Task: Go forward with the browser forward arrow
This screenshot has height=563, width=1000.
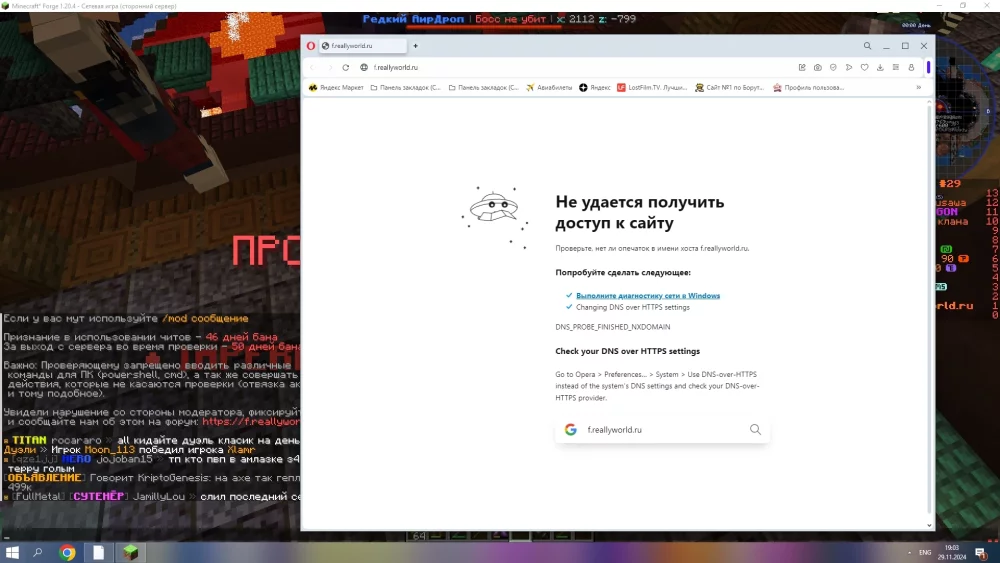Action: pyautogui.click(x=330, y=68)
